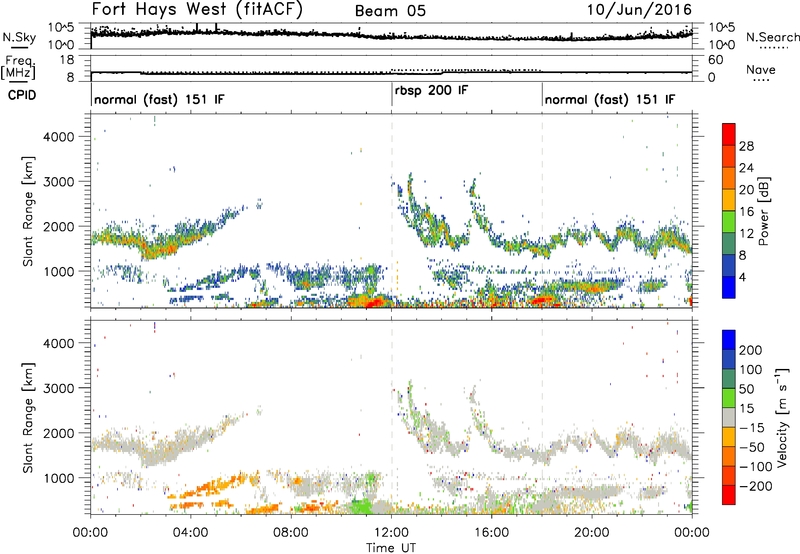This screenshot has height=554, width=800.
Task: Click the "CPID" row label
Action: [x=22, y=95]
